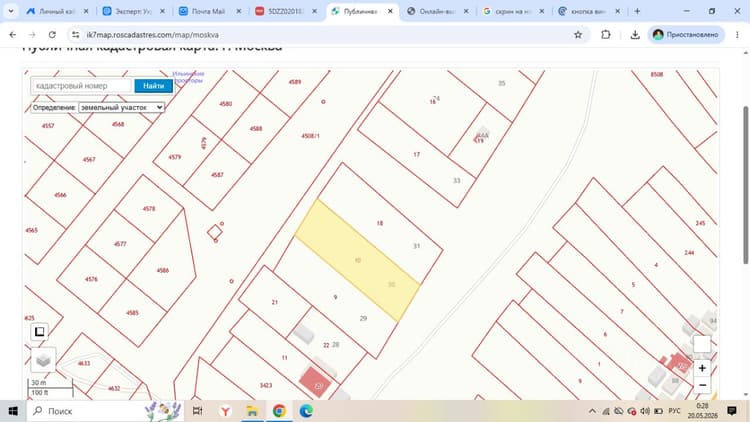The image size is (750, 422).
Task: Open the extensions puzzle icon
Action: pyautogui.click(x=606, y=34)
